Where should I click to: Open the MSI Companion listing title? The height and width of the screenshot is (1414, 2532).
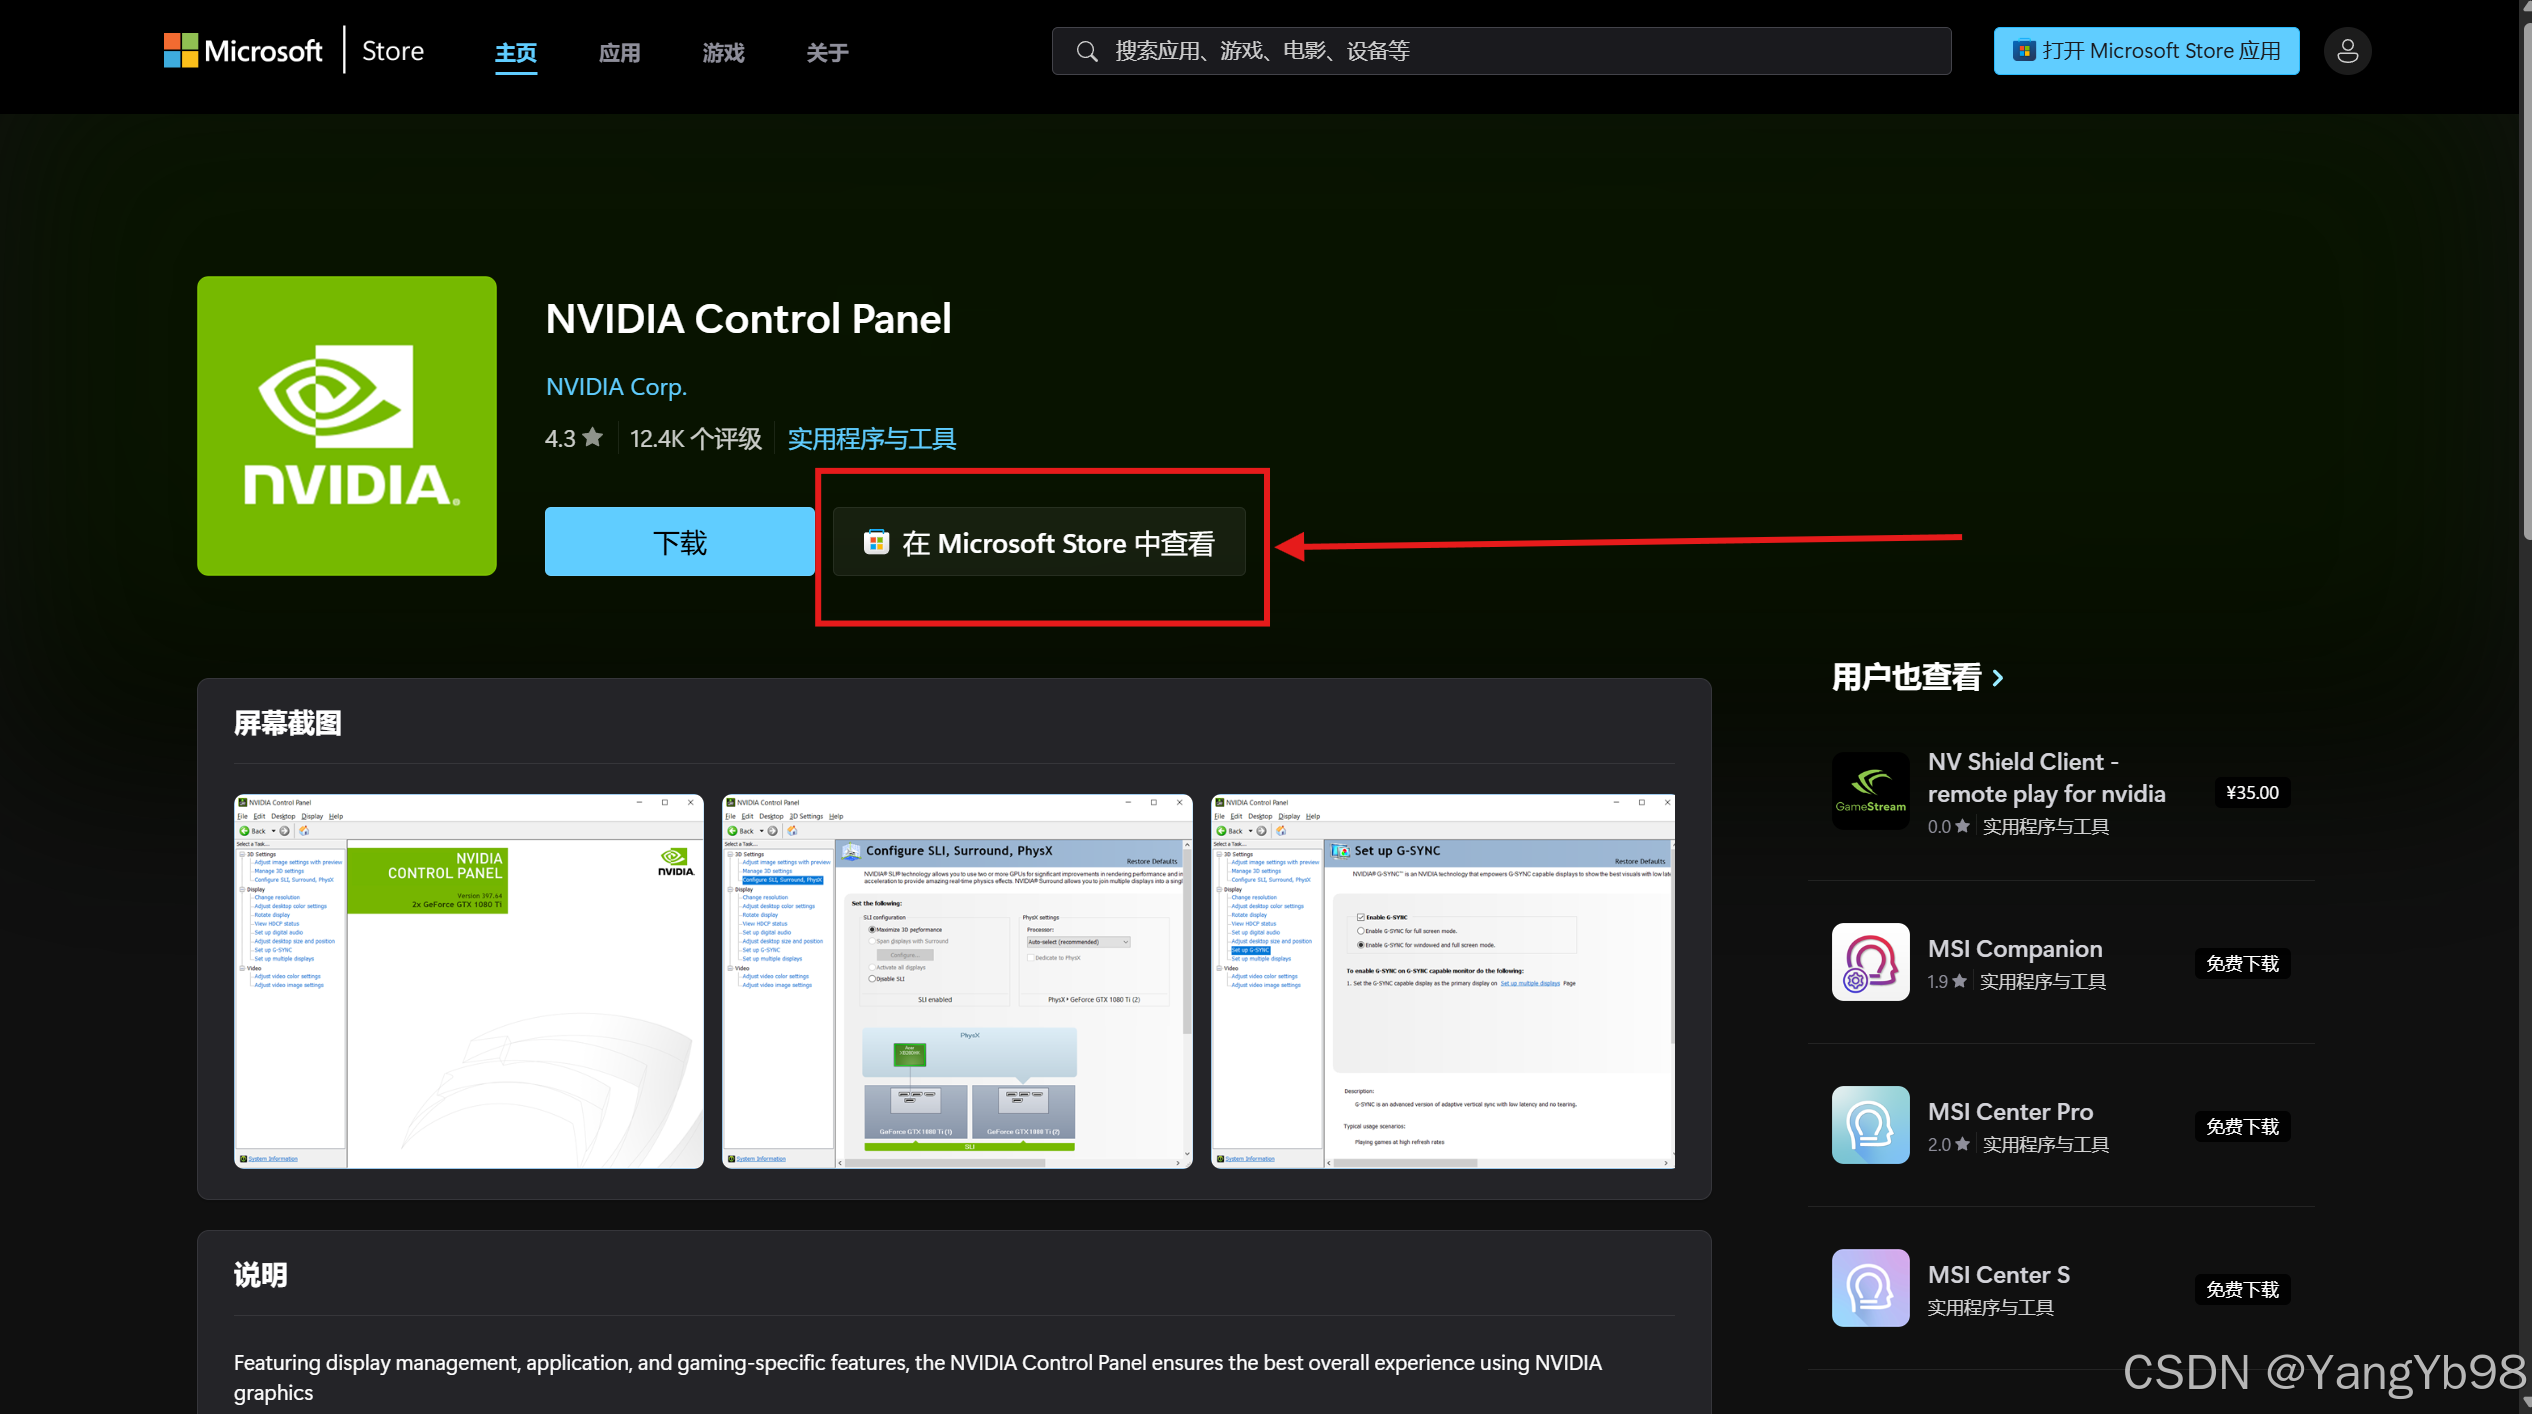point(2015,948)
